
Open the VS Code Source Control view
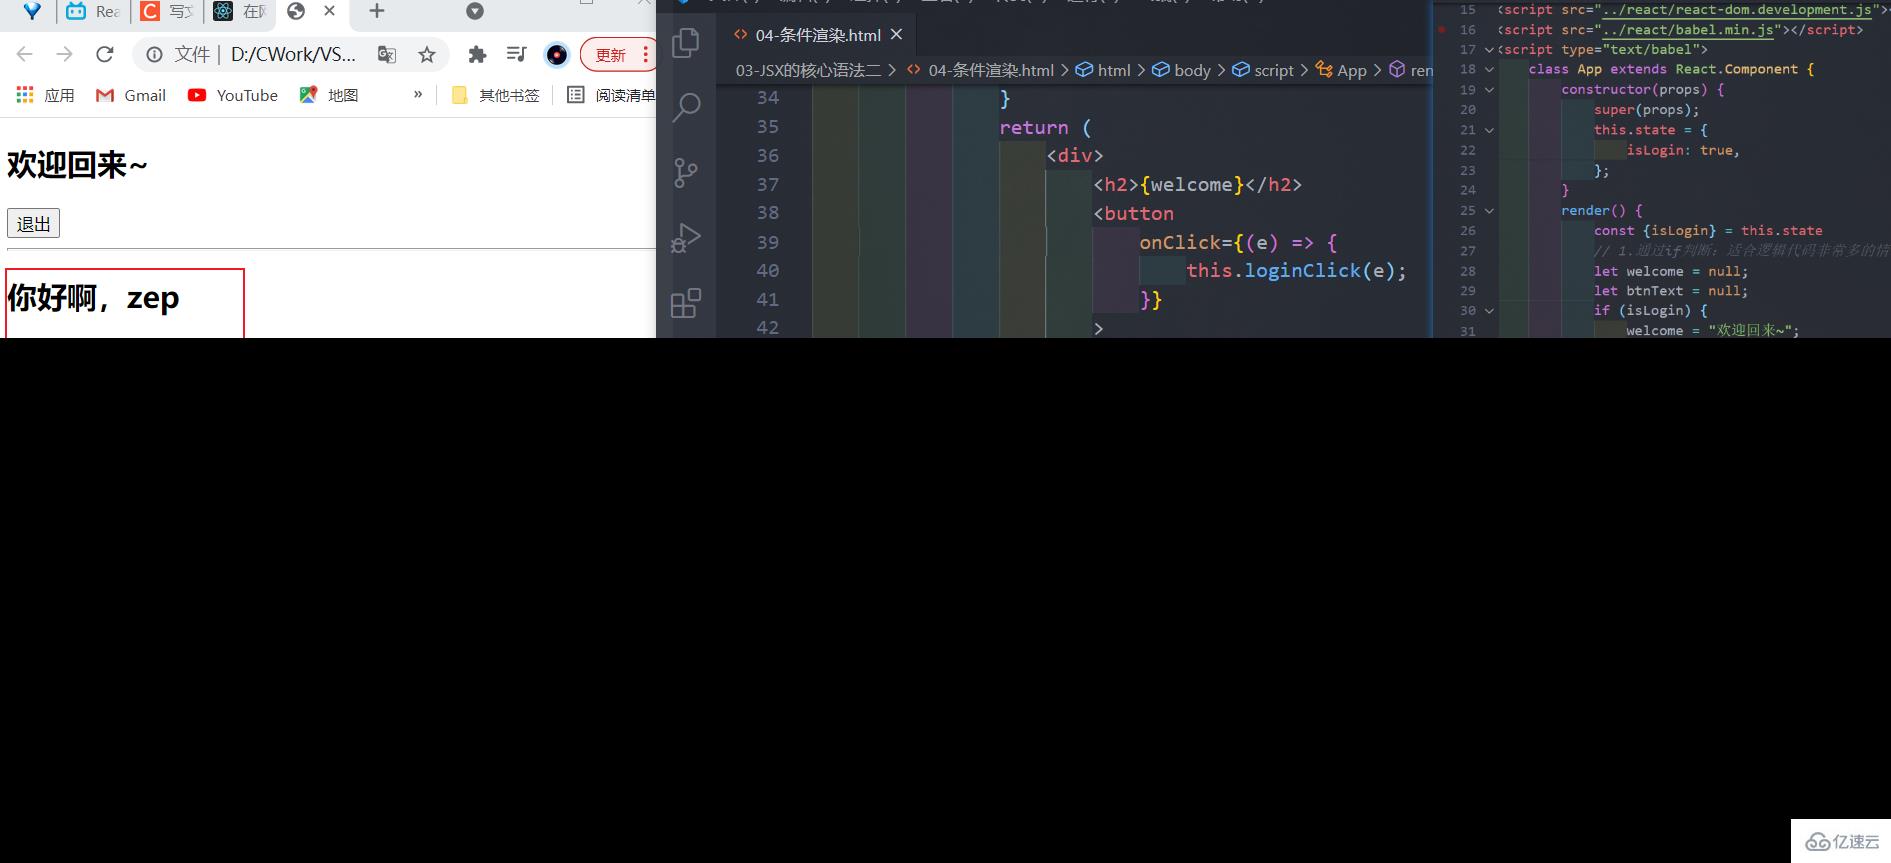click(x=686, y=172)
